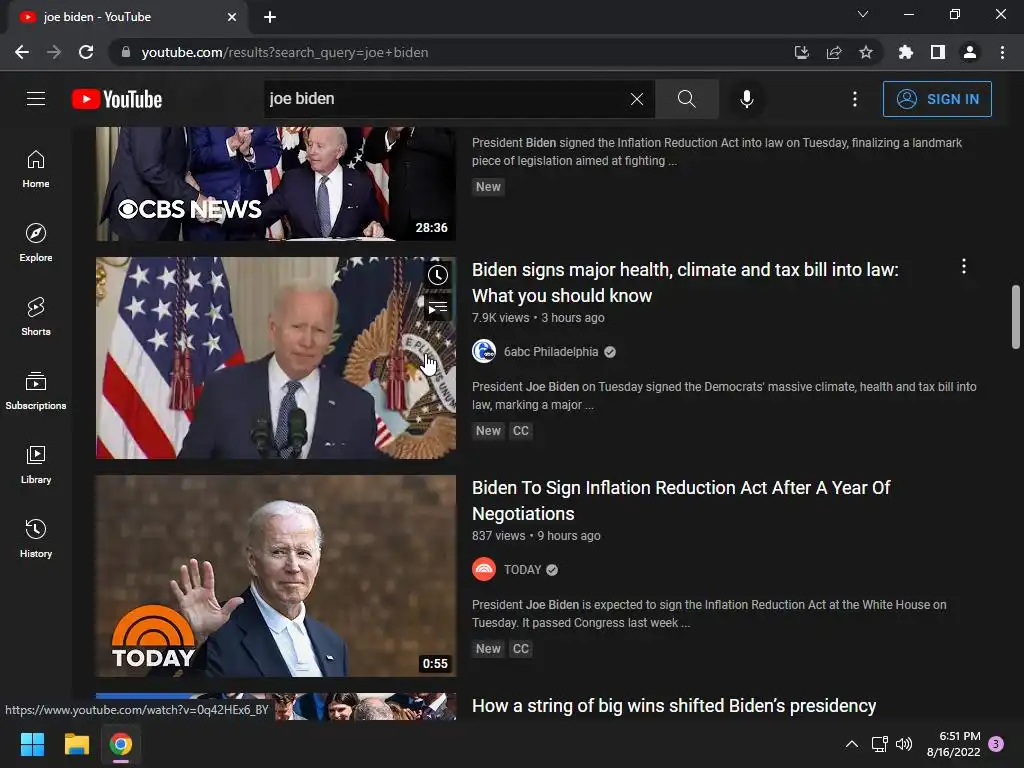The width and height of the screenshot is (1024, 768).
Task: Click the 6abc Philadelphia channel name
Action: [x=551, y=352]
